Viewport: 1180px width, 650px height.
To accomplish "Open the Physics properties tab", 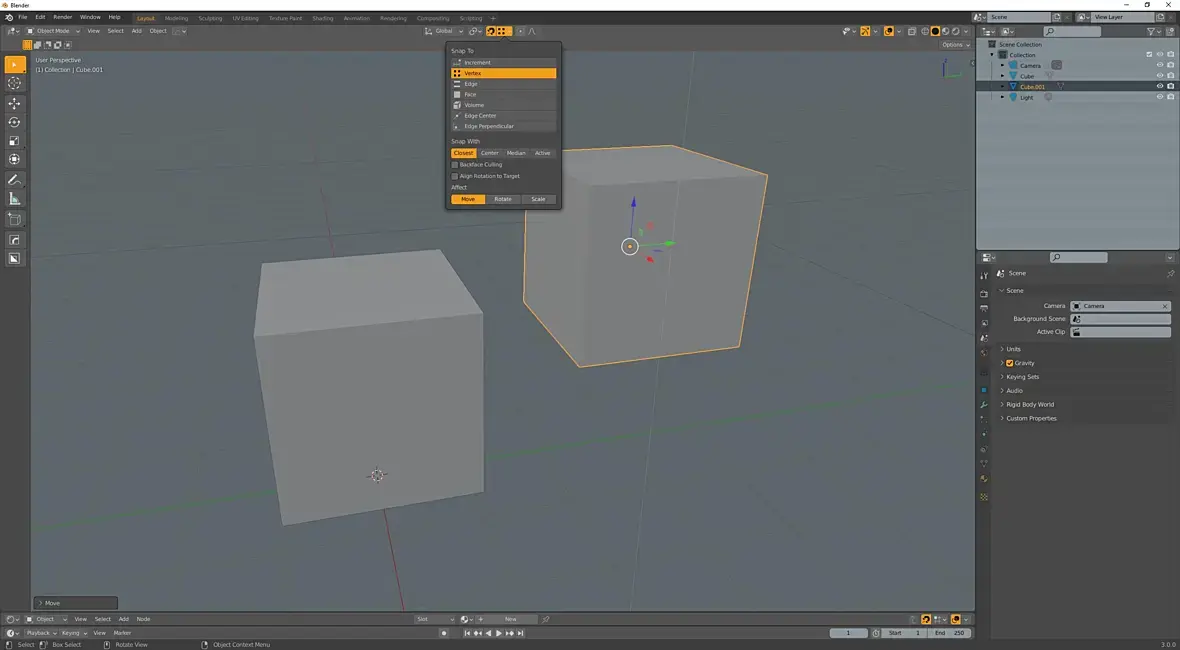I will pos(984,434).
